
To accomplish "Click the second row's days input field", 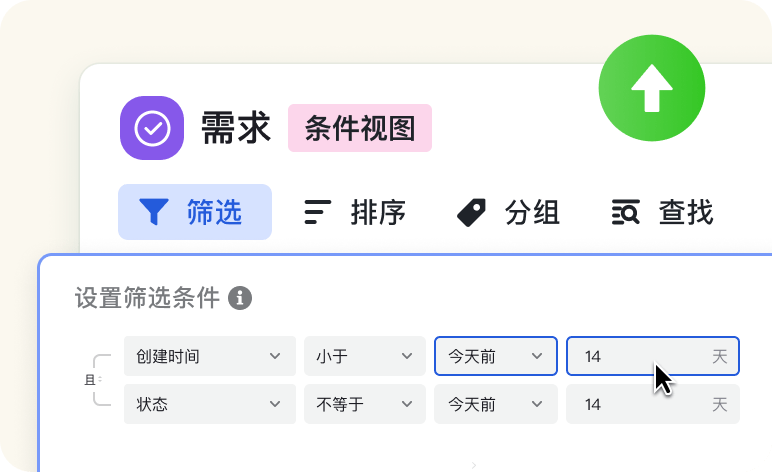I will [640, 404].
